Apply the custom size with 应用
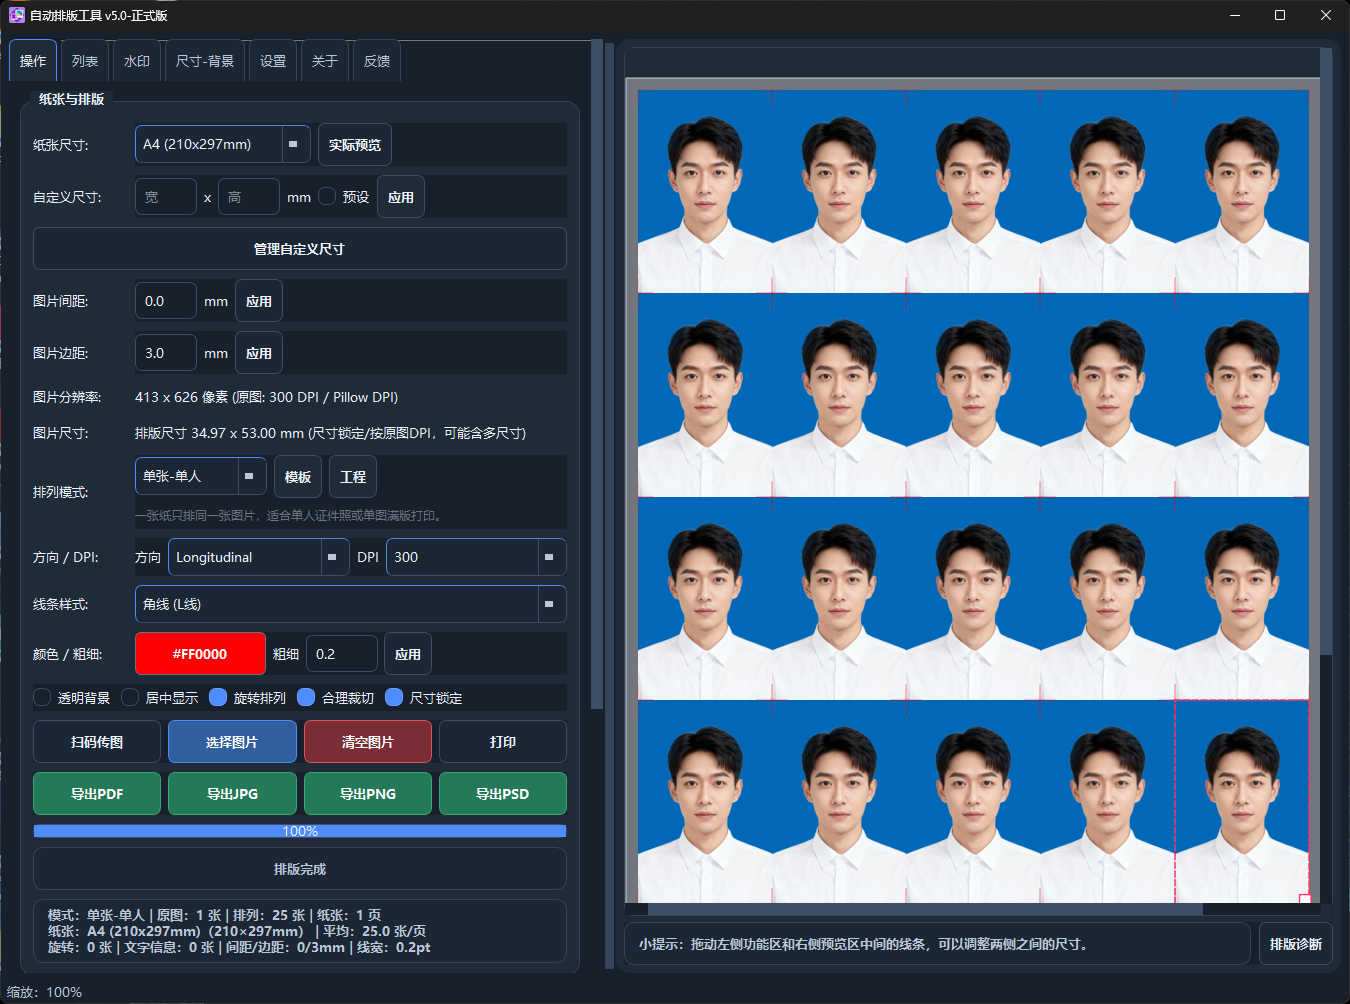Screen dimensions: 1350x1004 [x=401, y=197]
